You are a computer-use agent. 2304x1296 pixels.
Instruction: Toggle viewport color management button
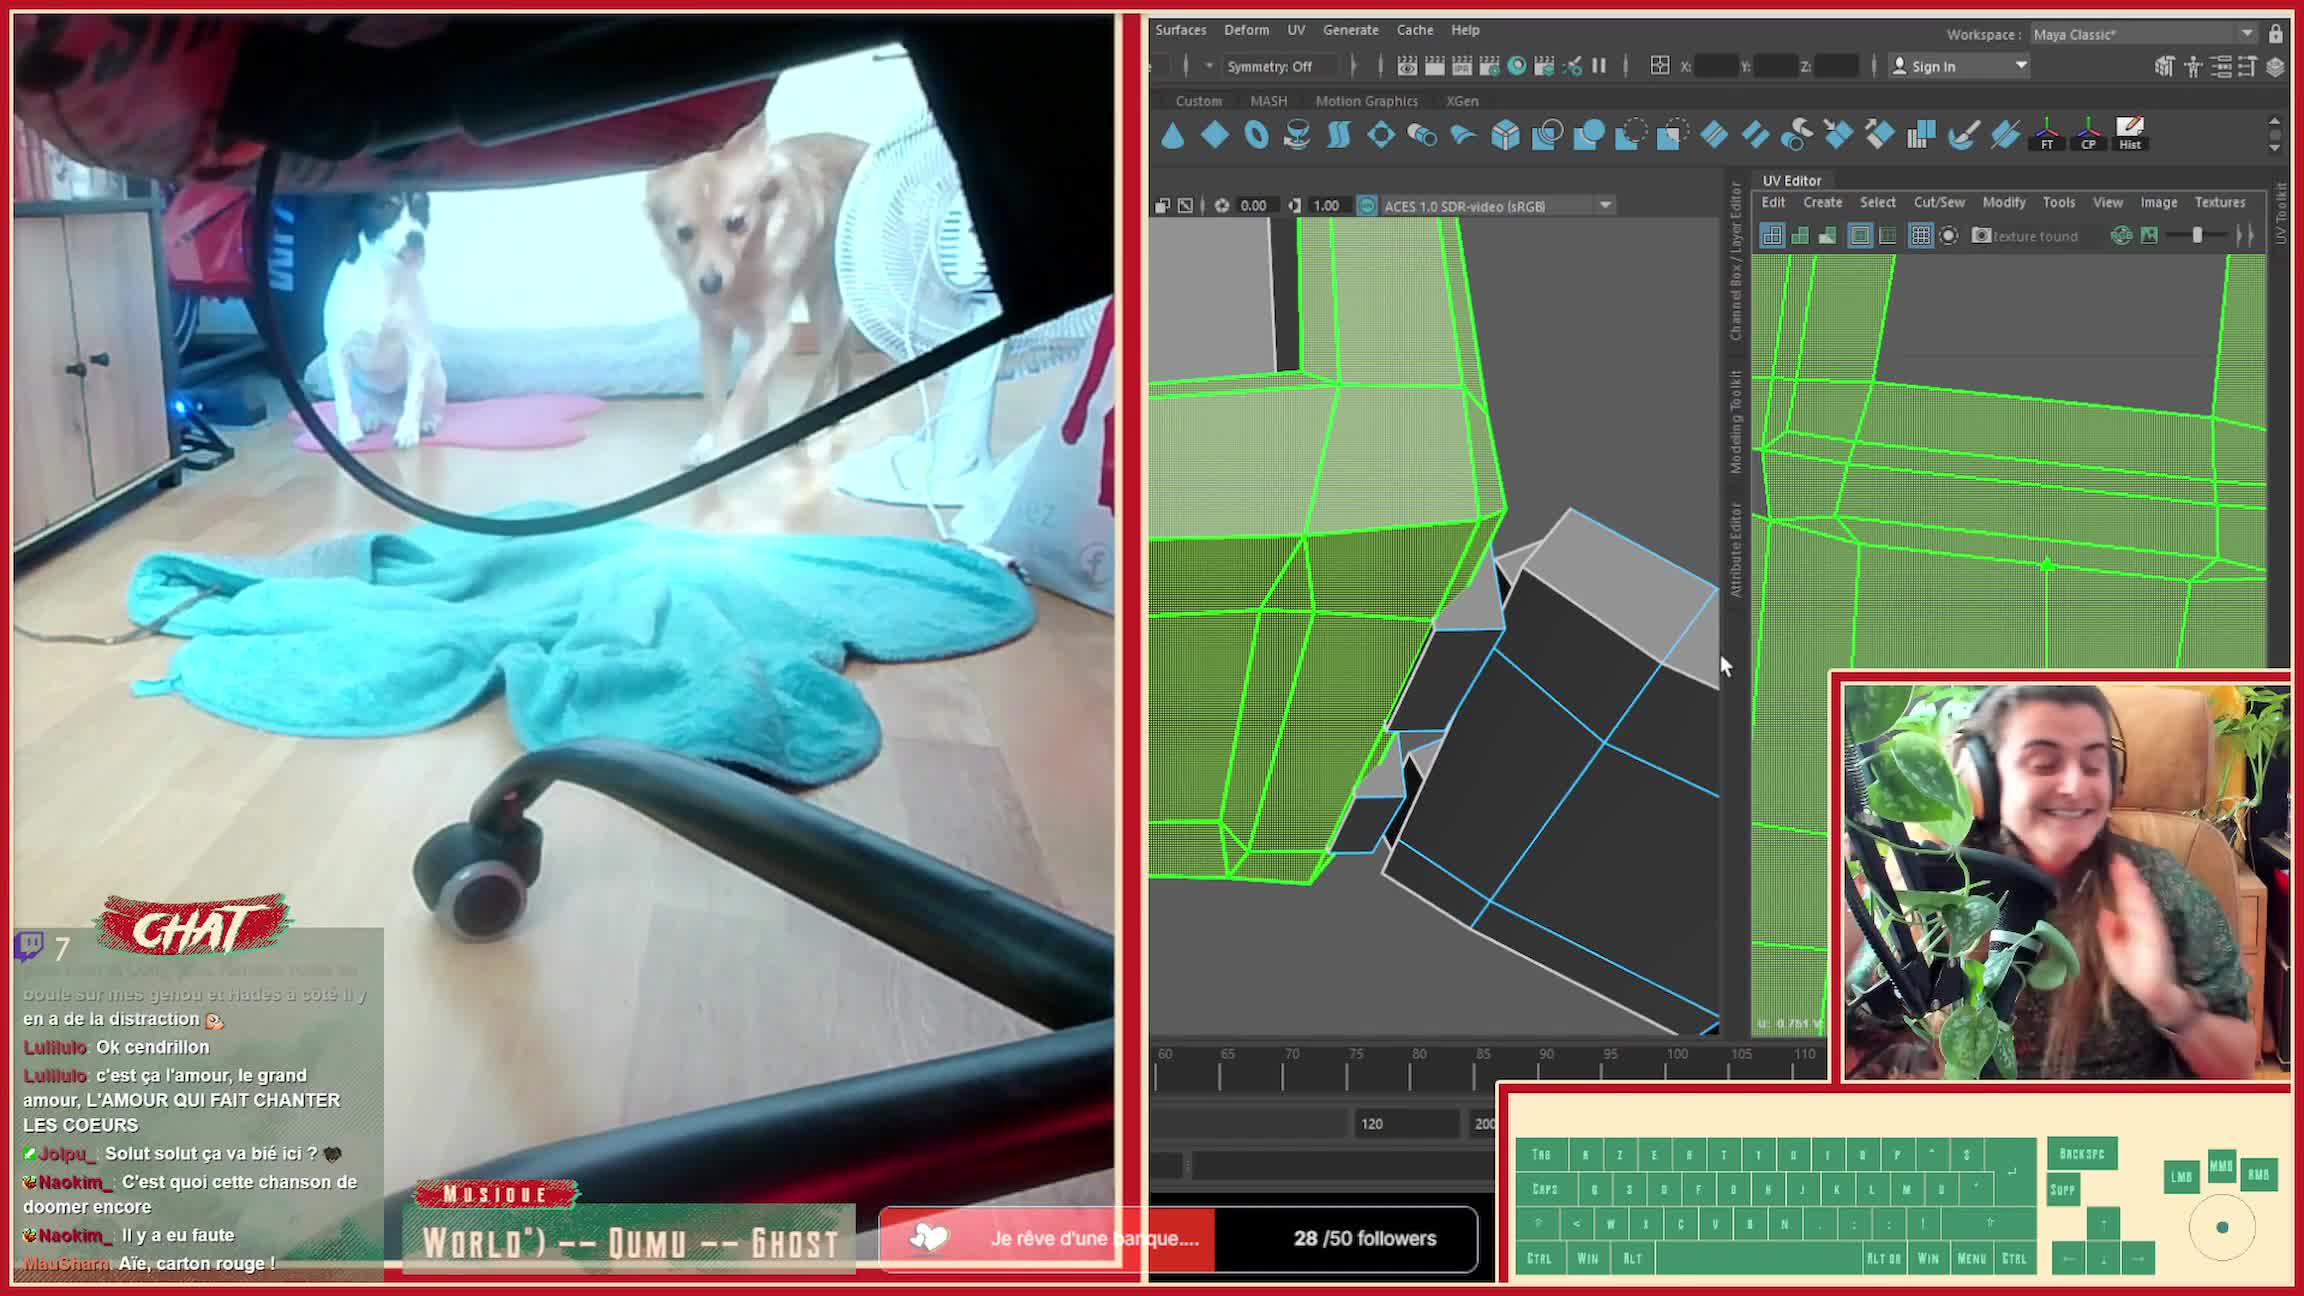pyautogui.click(x=1367, y=205)
